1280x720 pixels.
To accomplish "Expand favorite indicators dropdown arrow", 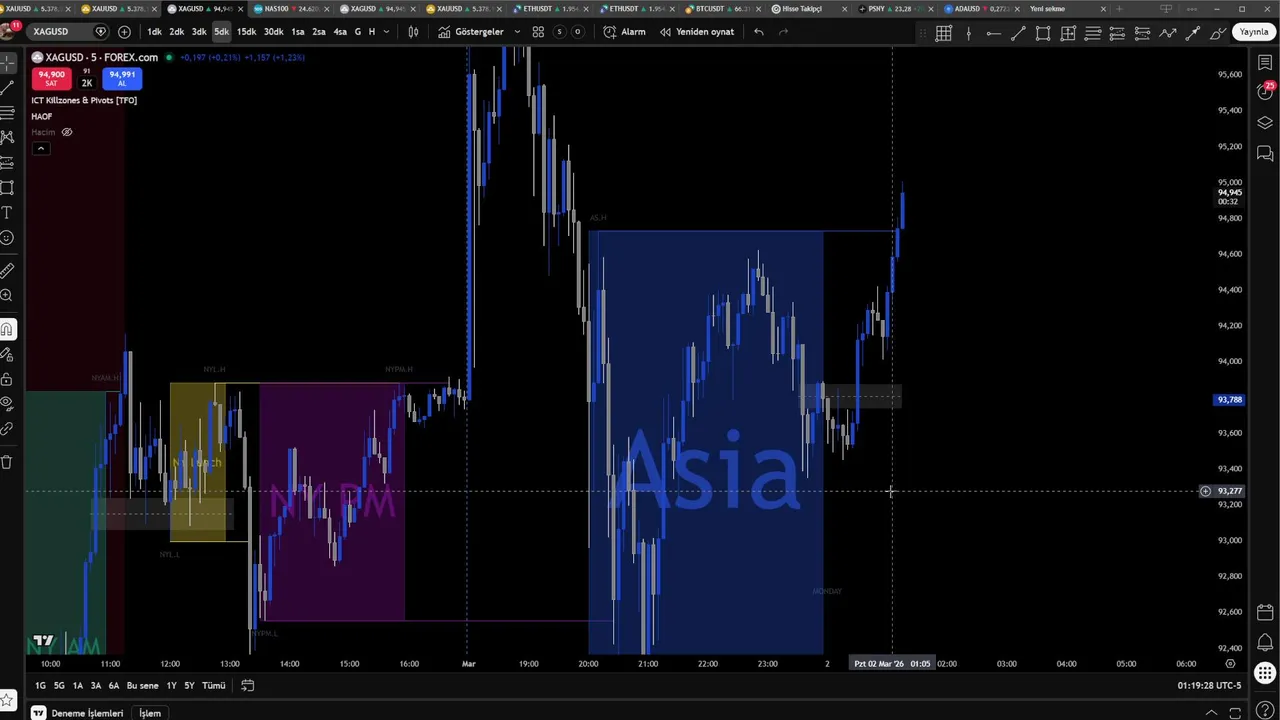I will tap(517, 32).
